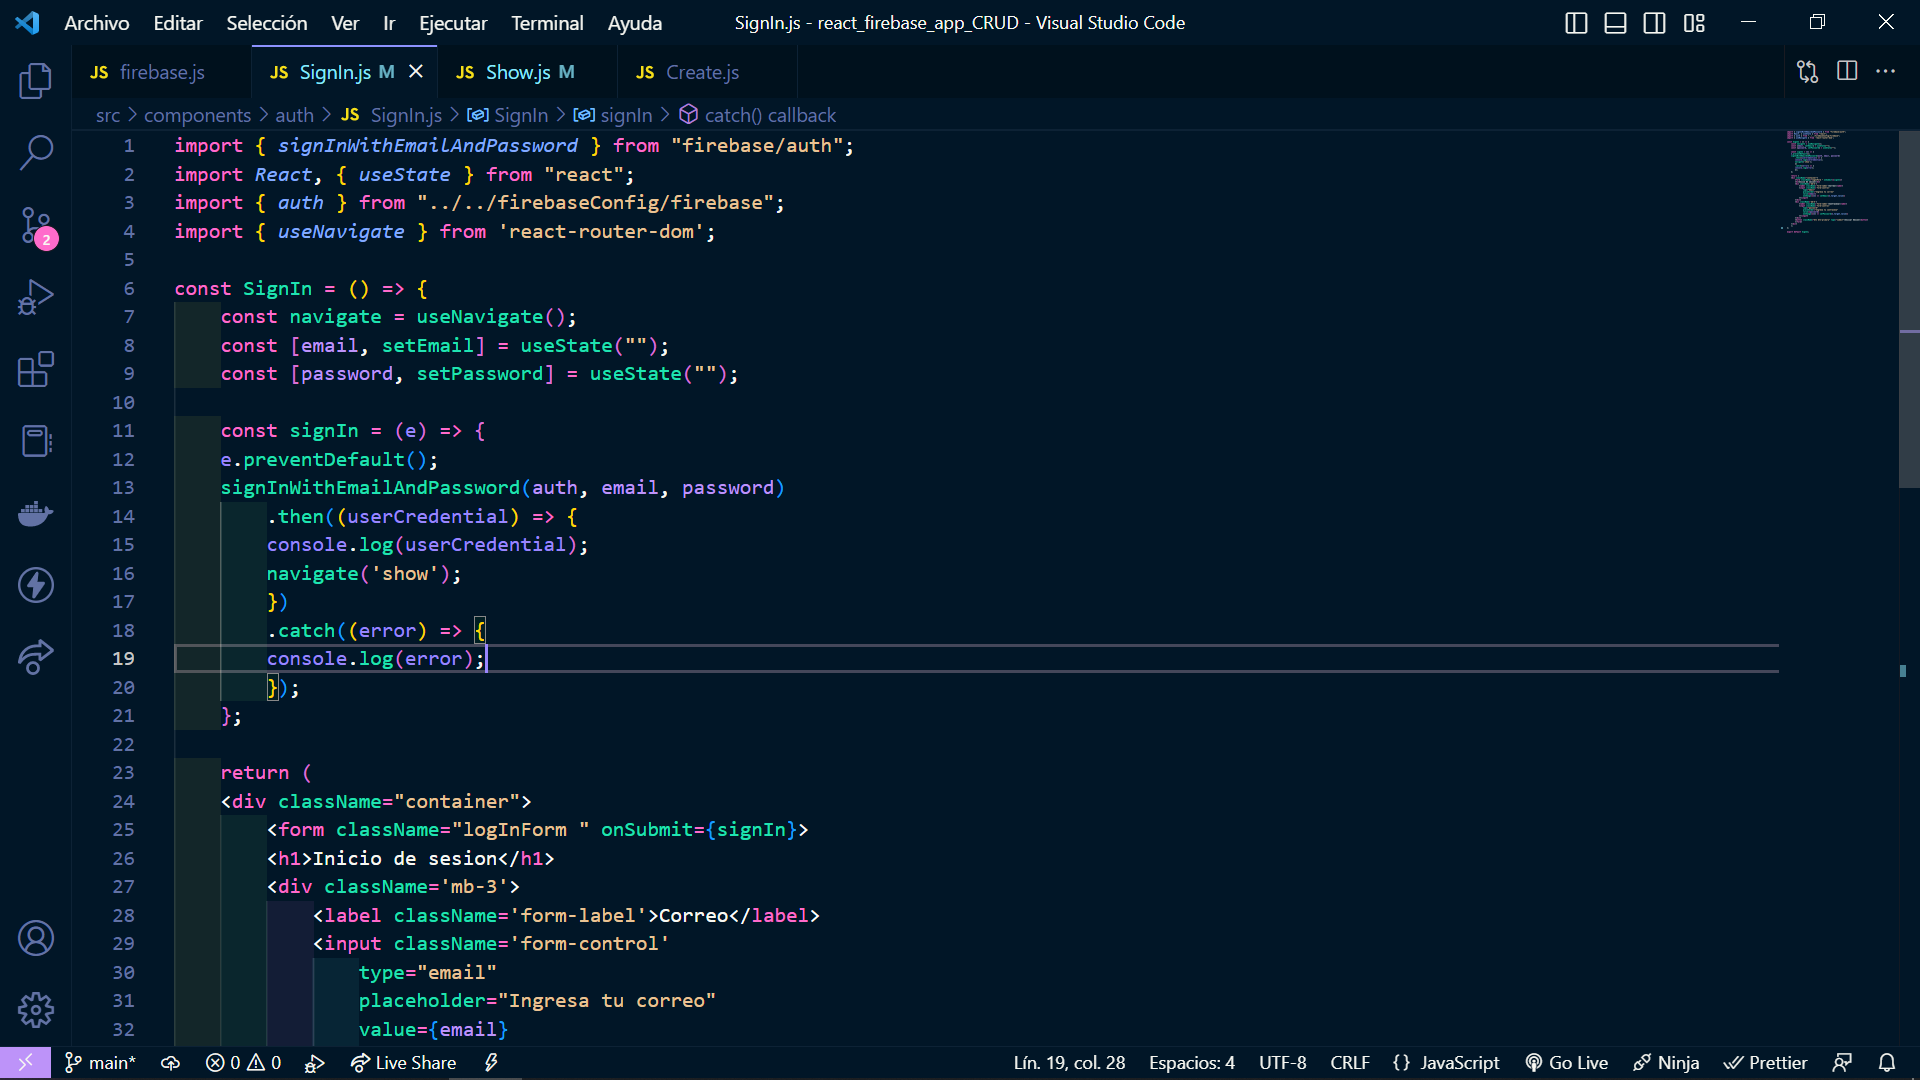
Task: Open the Remote Explorer icon
Action: tap(36, 657)
